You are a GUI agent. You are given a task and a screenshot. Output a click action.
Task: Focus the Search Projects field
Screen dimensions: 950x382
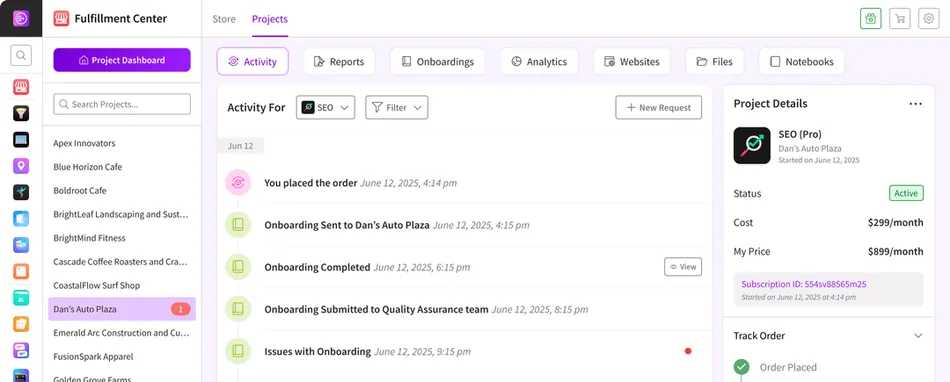(122, 104)
